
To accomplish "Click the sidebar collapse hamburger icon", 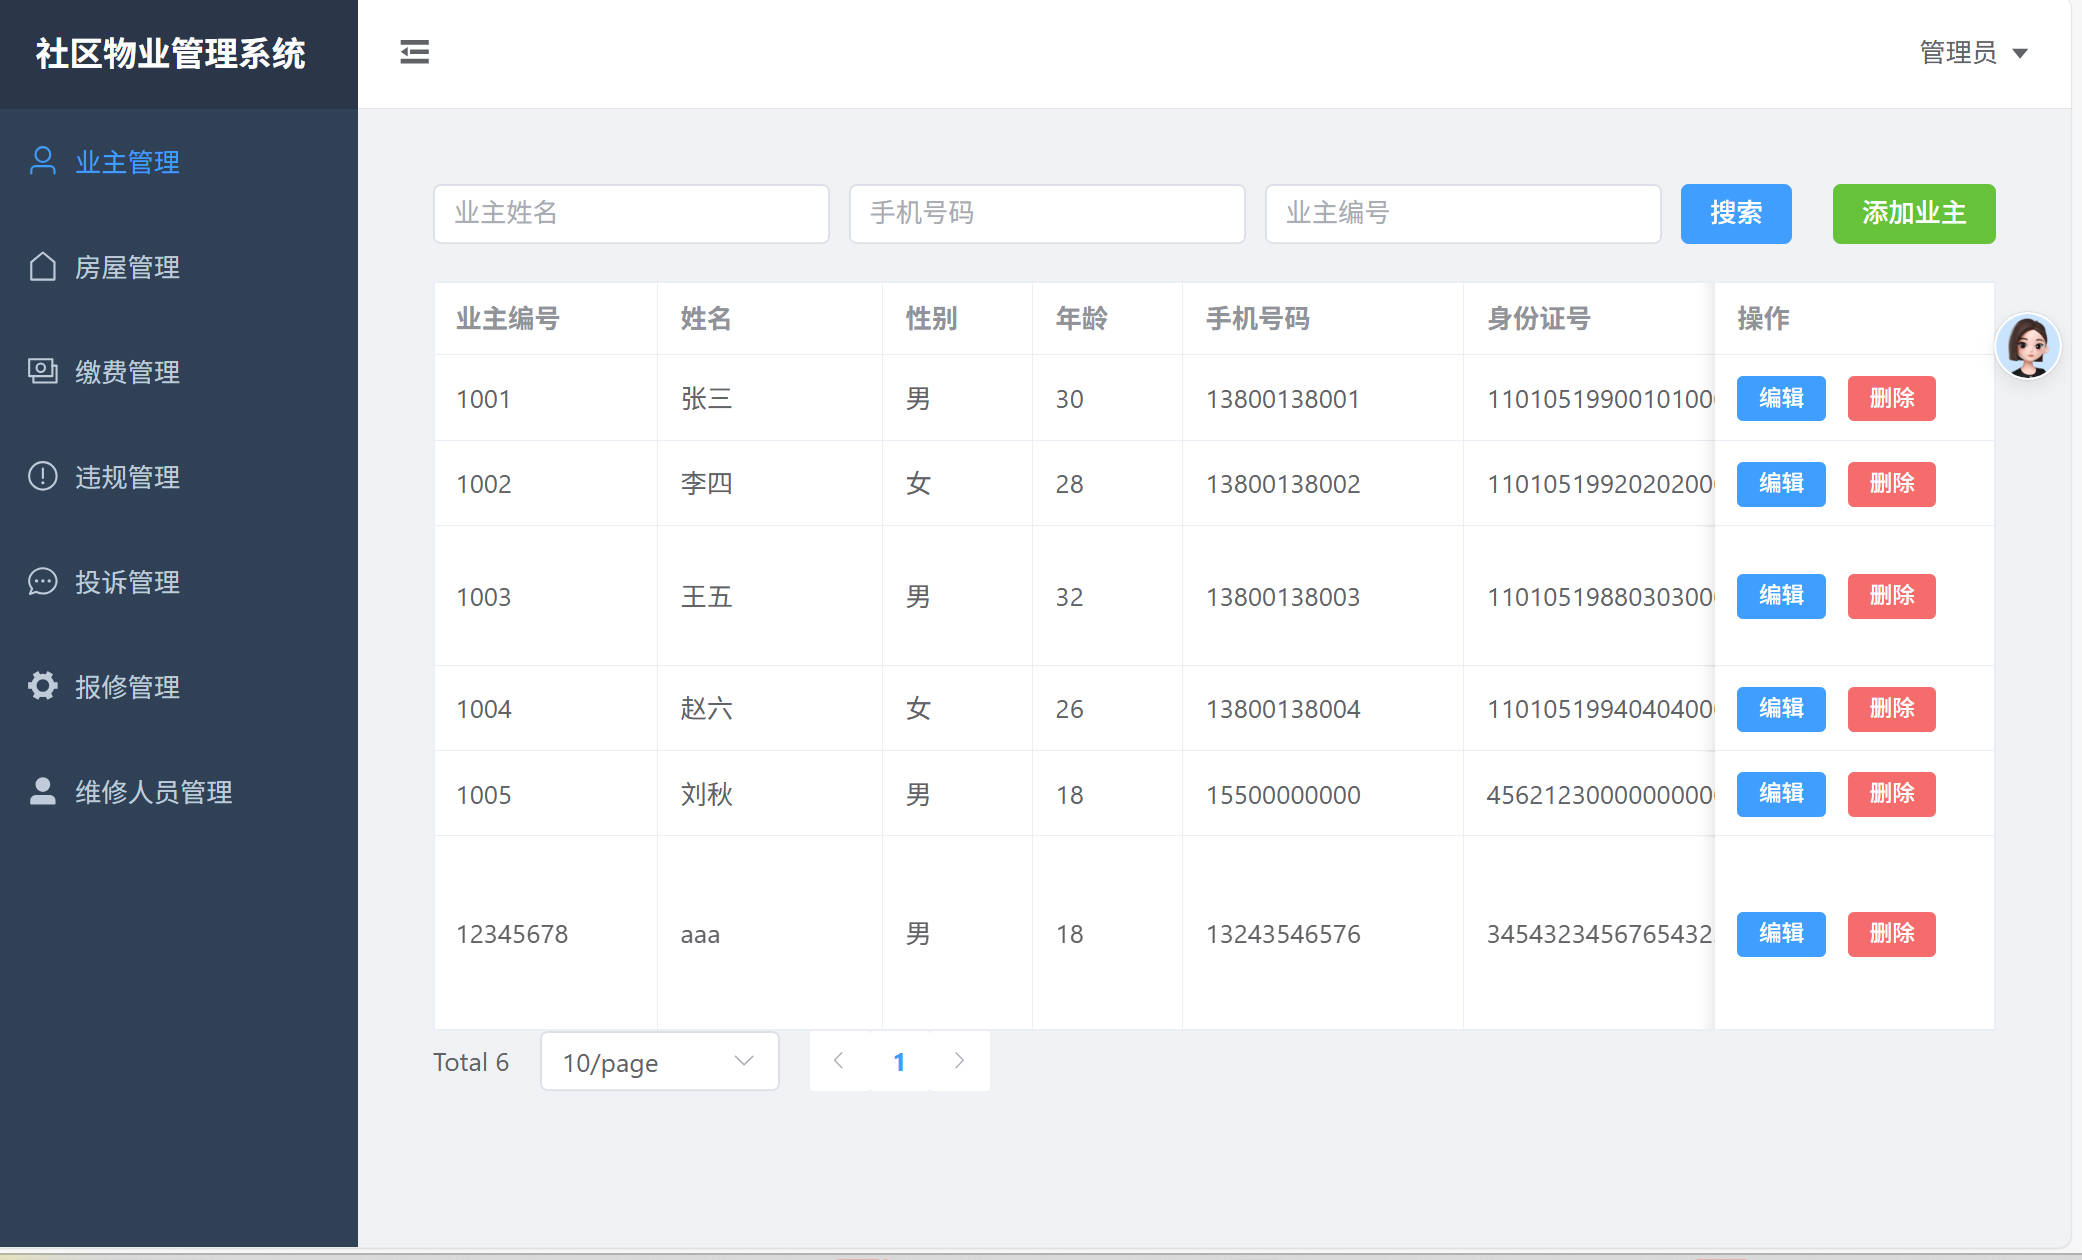I will click(x=414, y=52).
